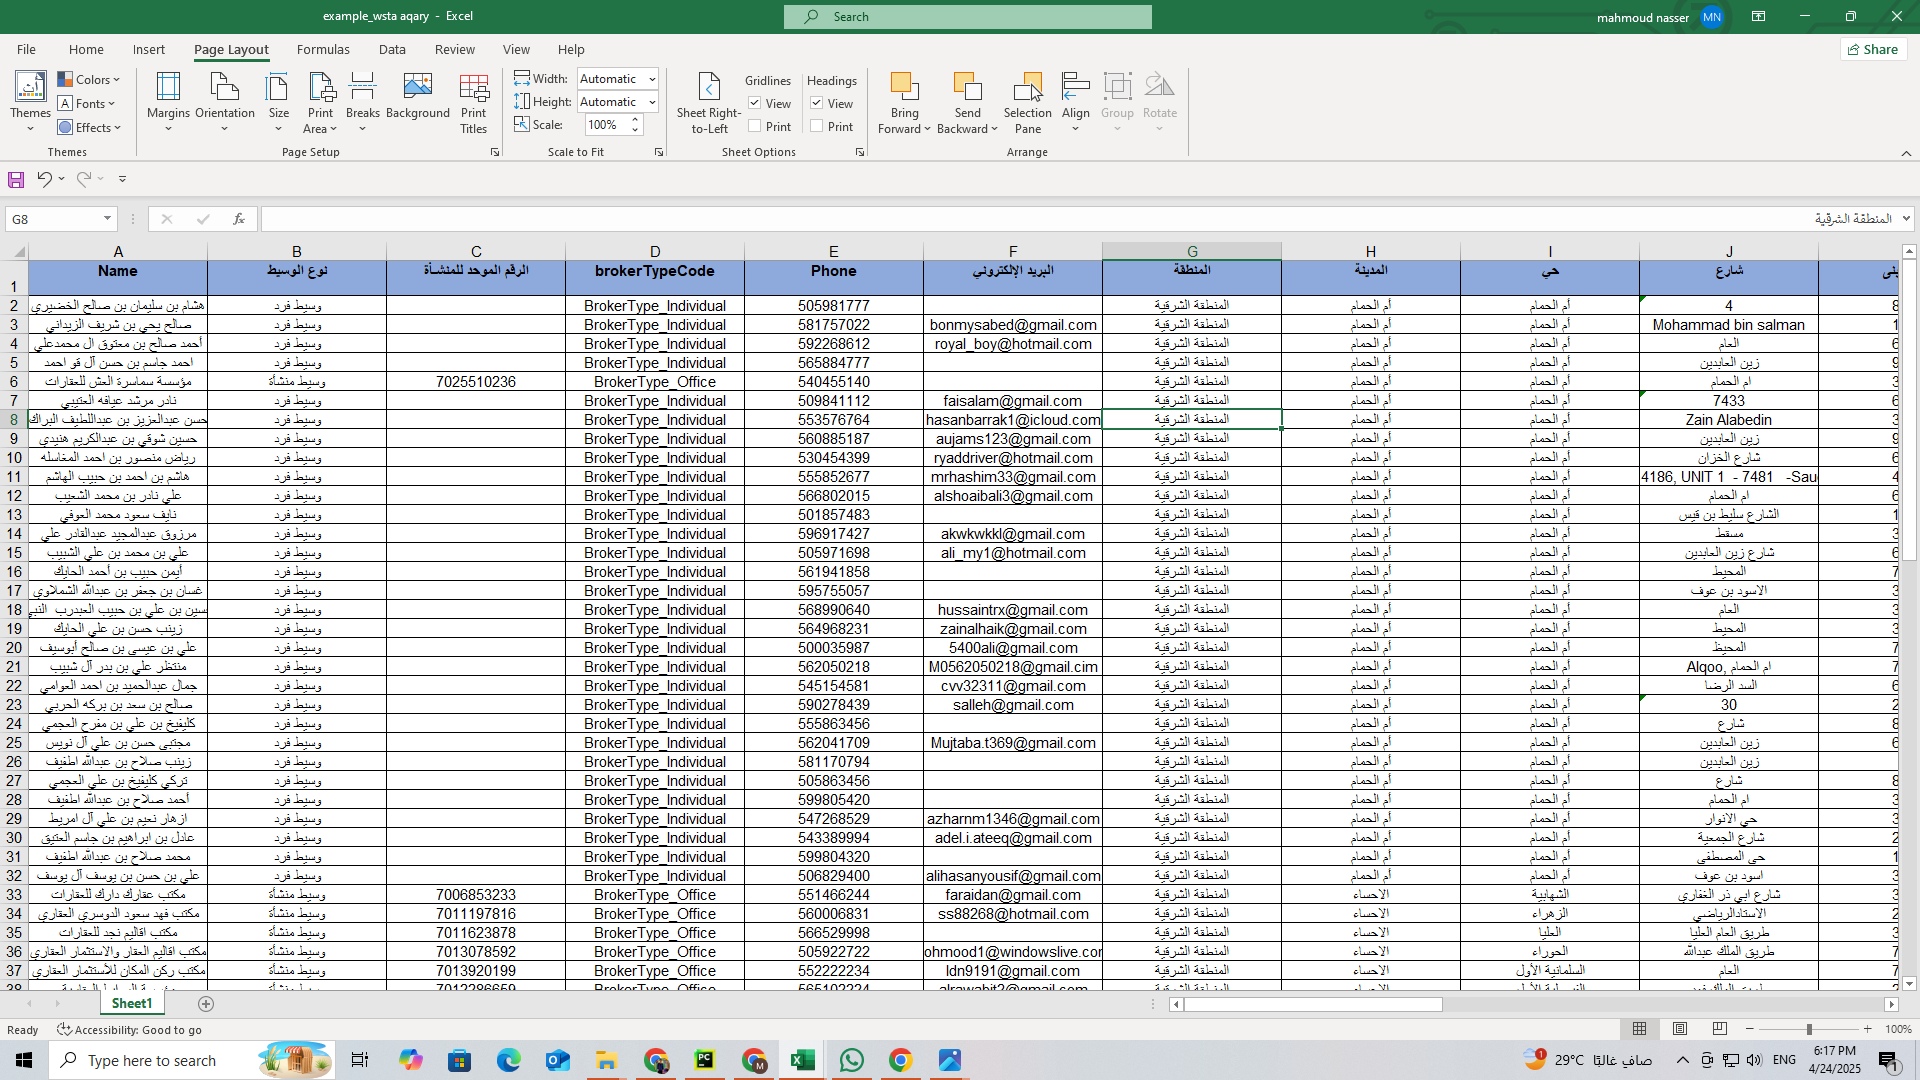
Task: Adjust the zoom level slider
Action: [1808, 1029]
